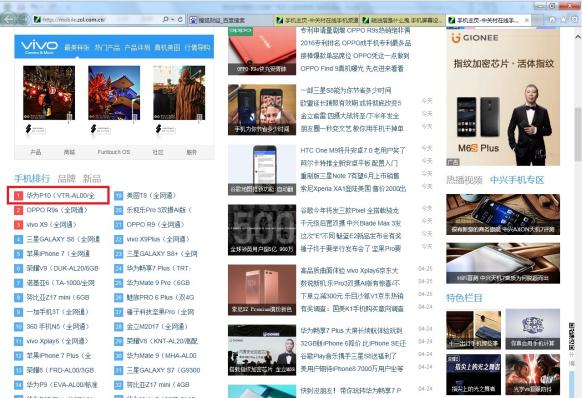Read HTC One M9 Android 7.0 headline

353,150
